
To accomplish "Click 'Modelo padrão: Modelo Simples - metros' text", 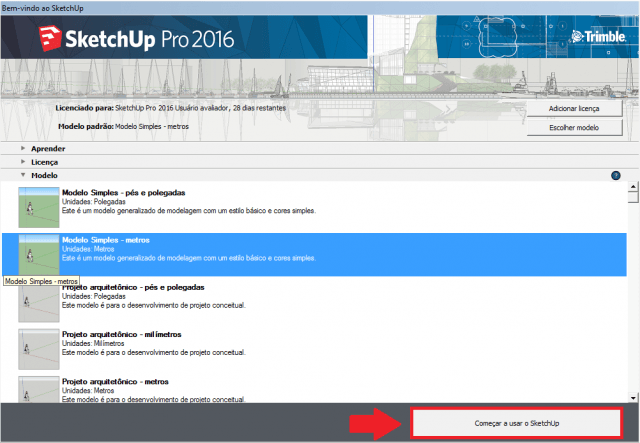I will tap(123, 127).
